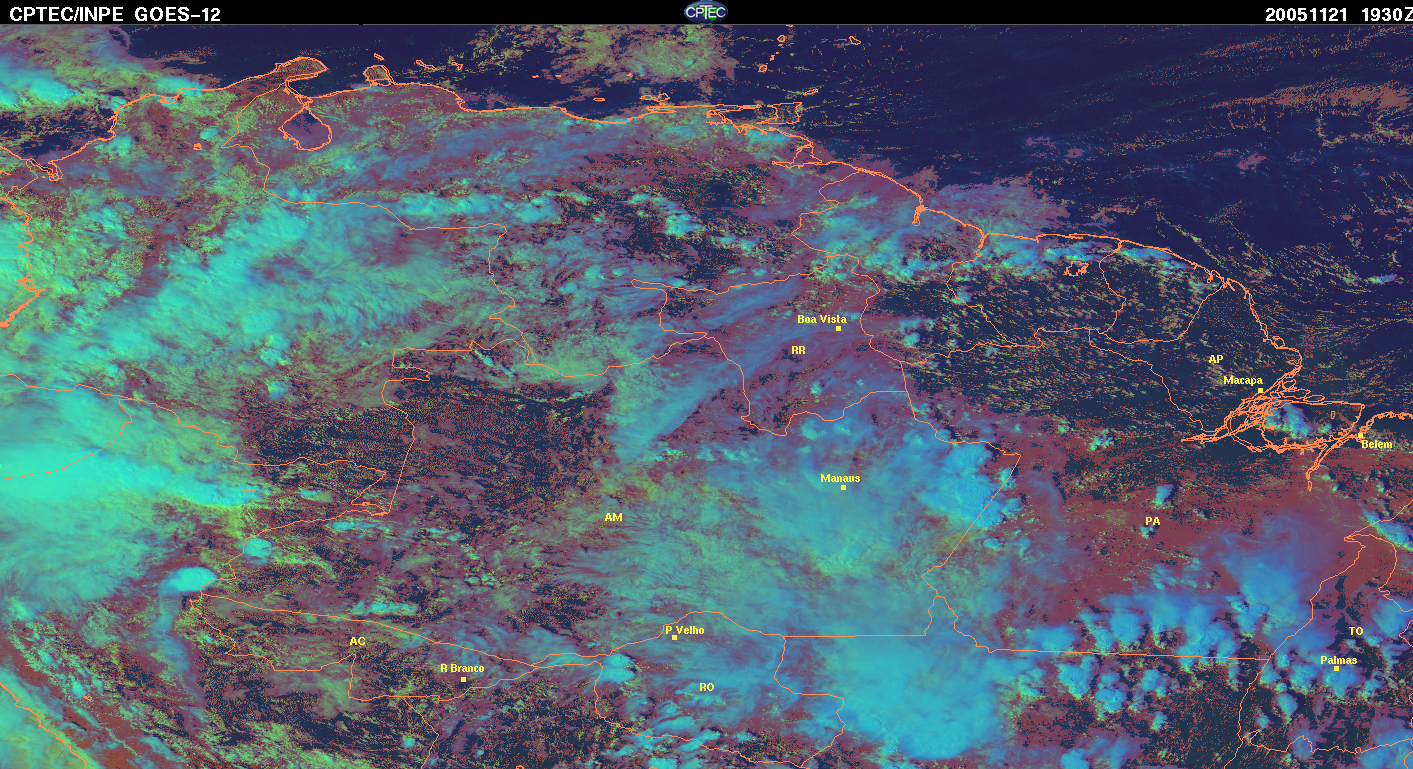Click the Palmas city marker square
This screenshot has width=1413, height=769.
coord(1336,668)
